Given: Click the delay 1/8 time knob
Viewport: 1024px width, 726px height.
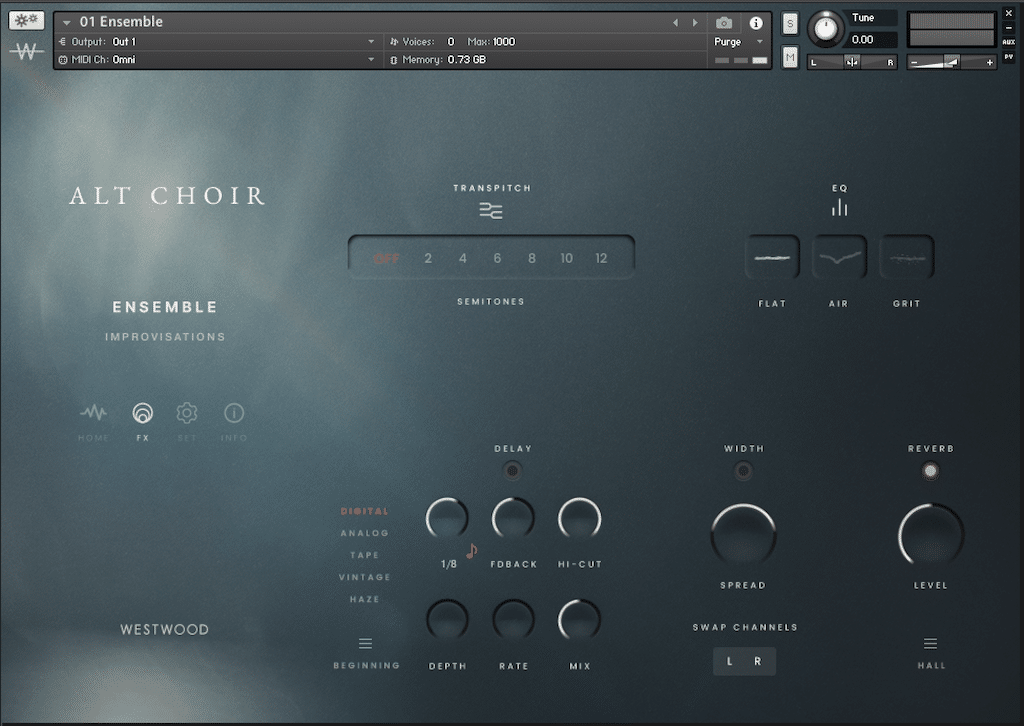Looking at the screenshot, I should [447, 519].
